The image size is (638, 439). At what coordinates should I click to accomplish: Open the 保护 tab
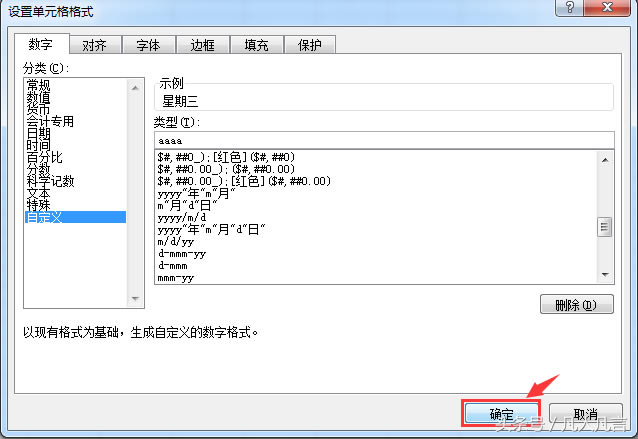tap(310, 45)
